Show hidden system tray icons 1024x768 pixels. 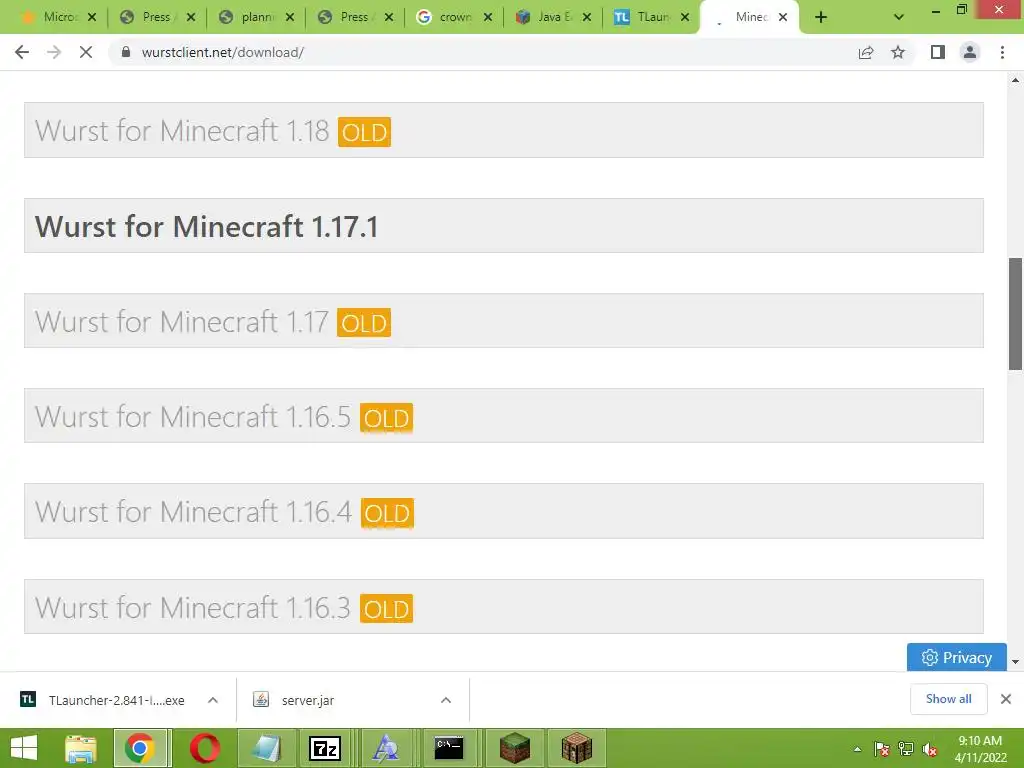[x=857, y=749]
